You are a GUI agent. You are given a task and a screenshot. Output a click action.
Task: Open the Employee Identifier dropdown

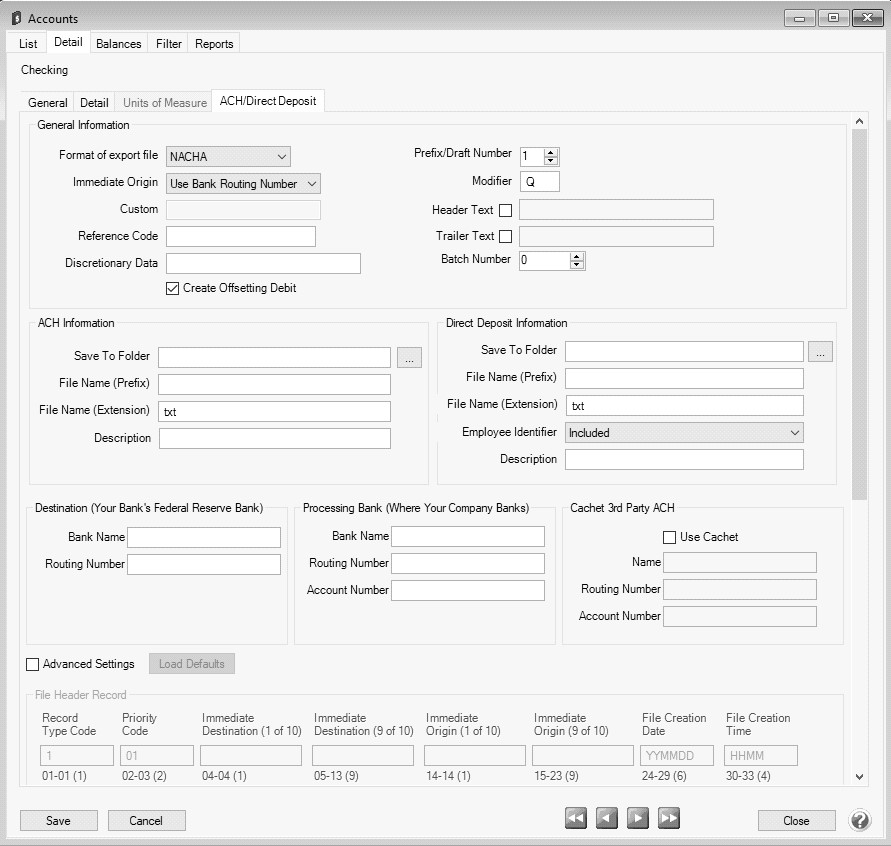tap(684, 433)
